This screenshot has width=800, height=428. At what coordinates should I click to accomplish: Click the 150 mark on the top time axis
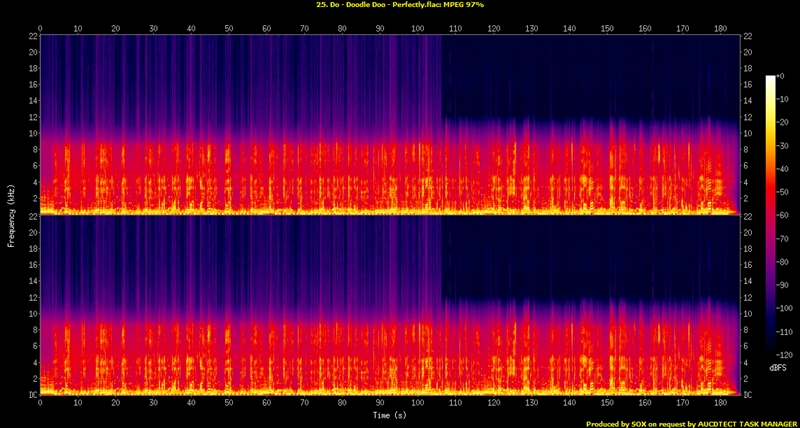pos(606,27)
